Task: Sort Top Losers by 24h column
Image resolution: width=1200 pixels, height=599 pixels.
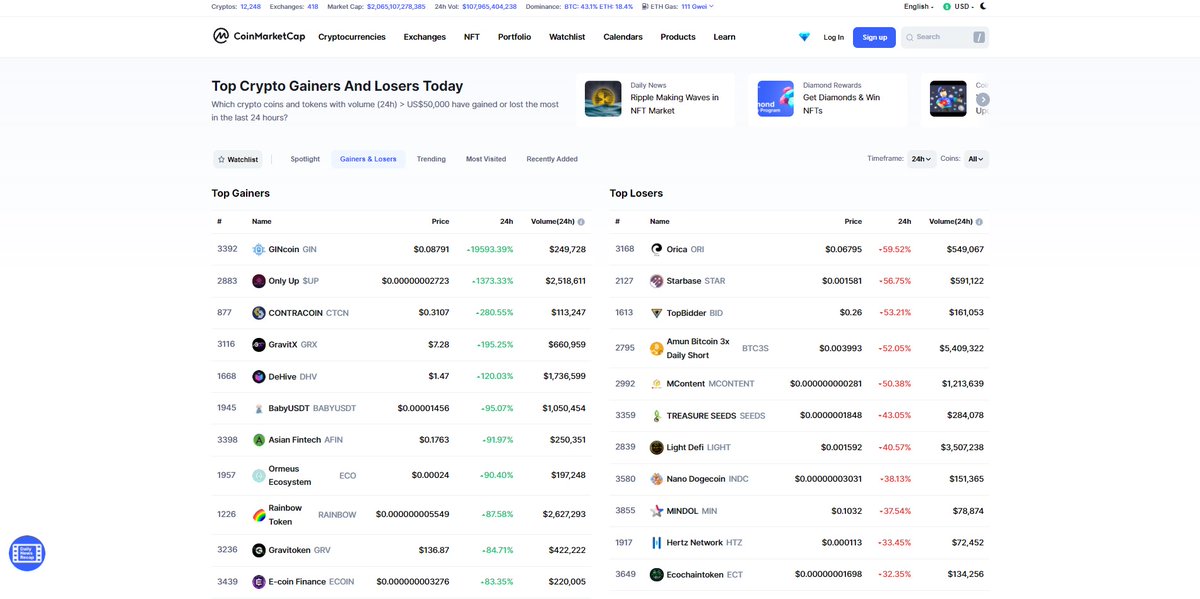Action: coord(904,222)
